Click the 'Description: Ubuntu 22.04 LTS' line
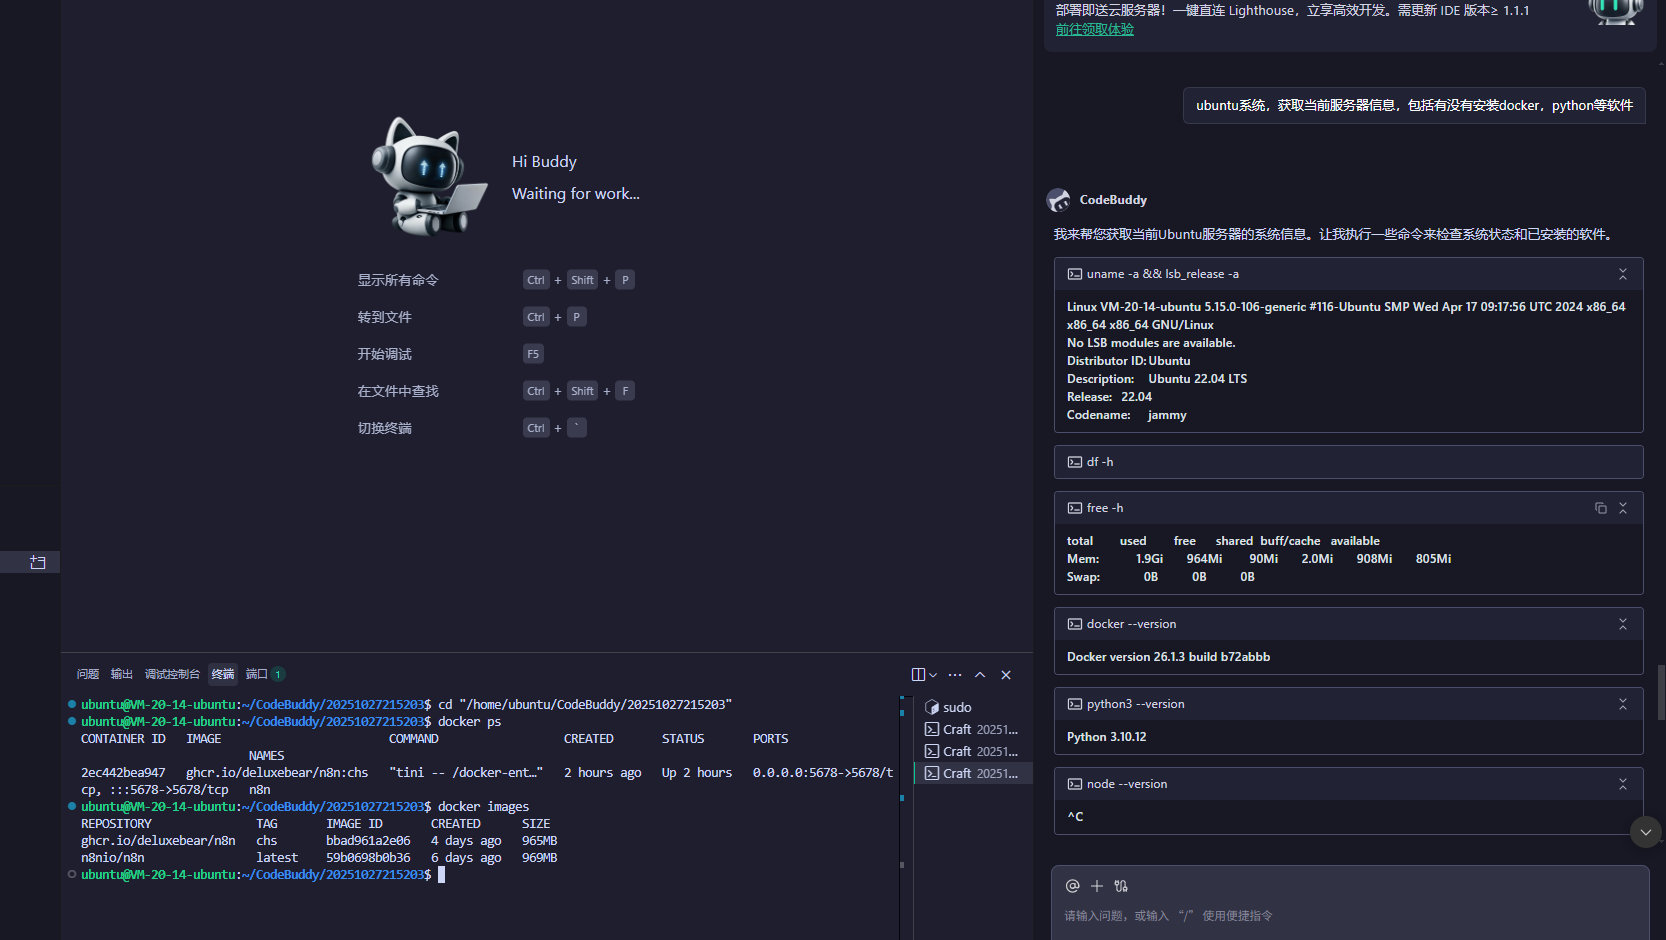The width and height of the screenshot is (1666, 940). point(1157,379)
